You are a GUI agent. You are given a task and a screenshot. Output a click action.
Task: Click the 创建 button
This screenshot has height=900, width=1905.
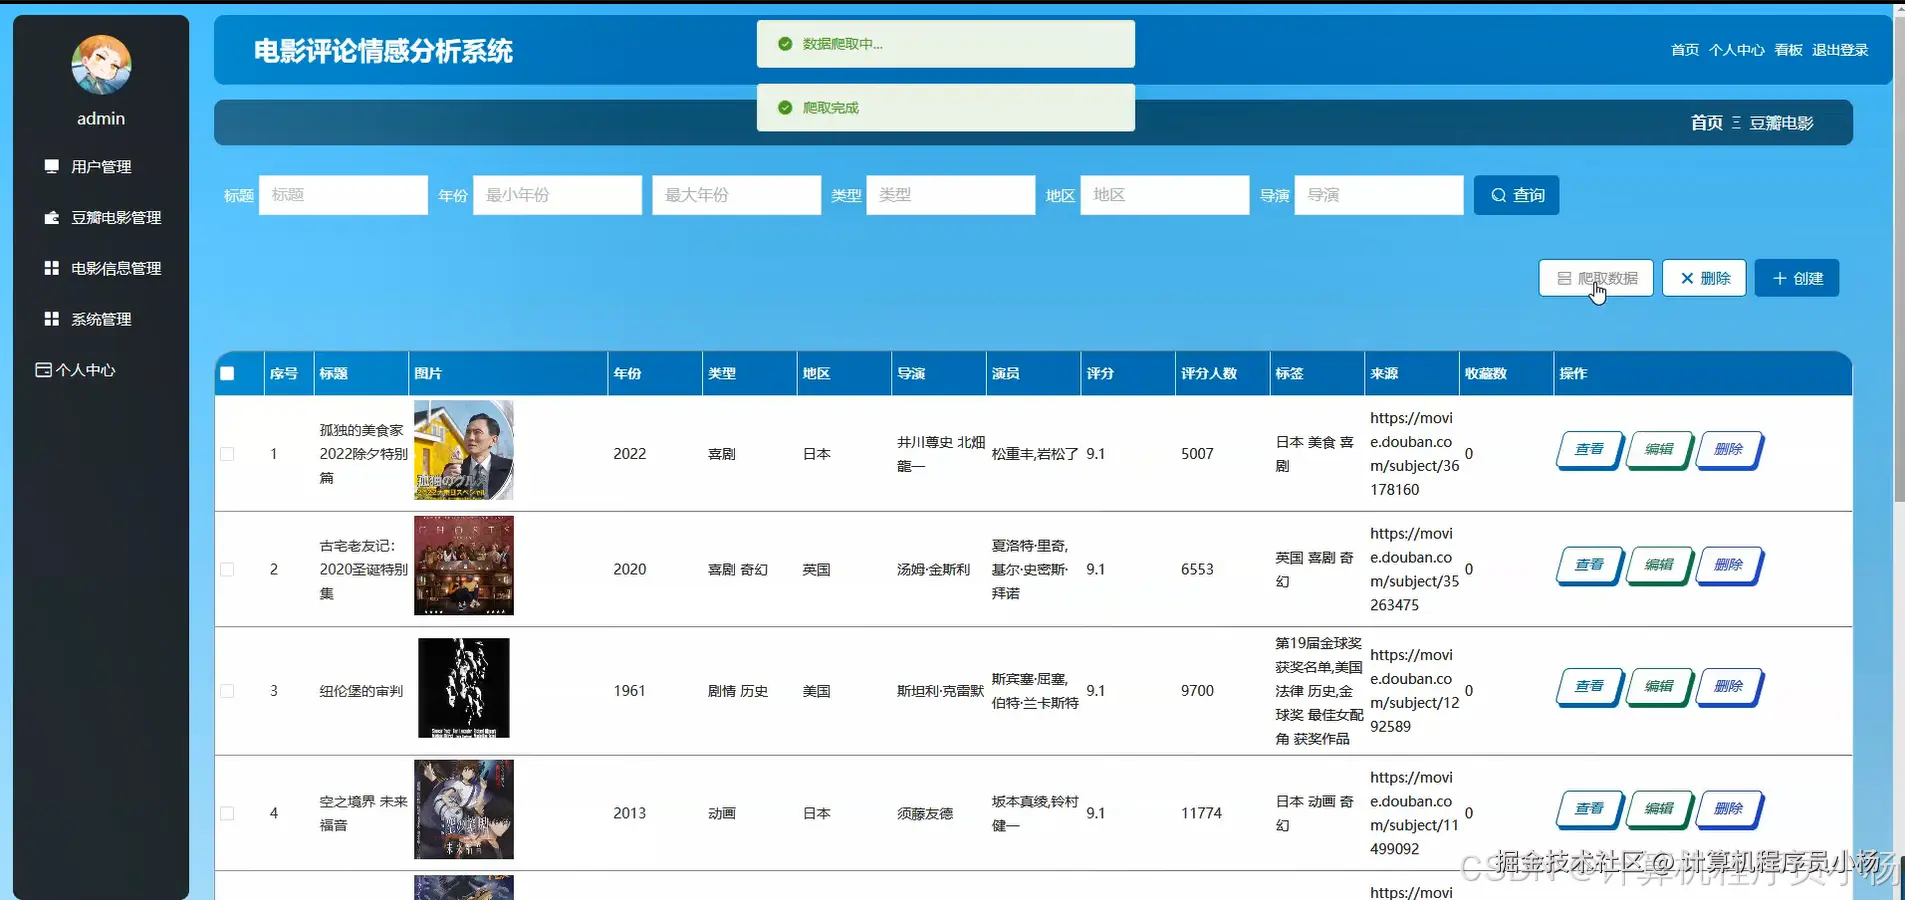click(x=1797, y=278)
